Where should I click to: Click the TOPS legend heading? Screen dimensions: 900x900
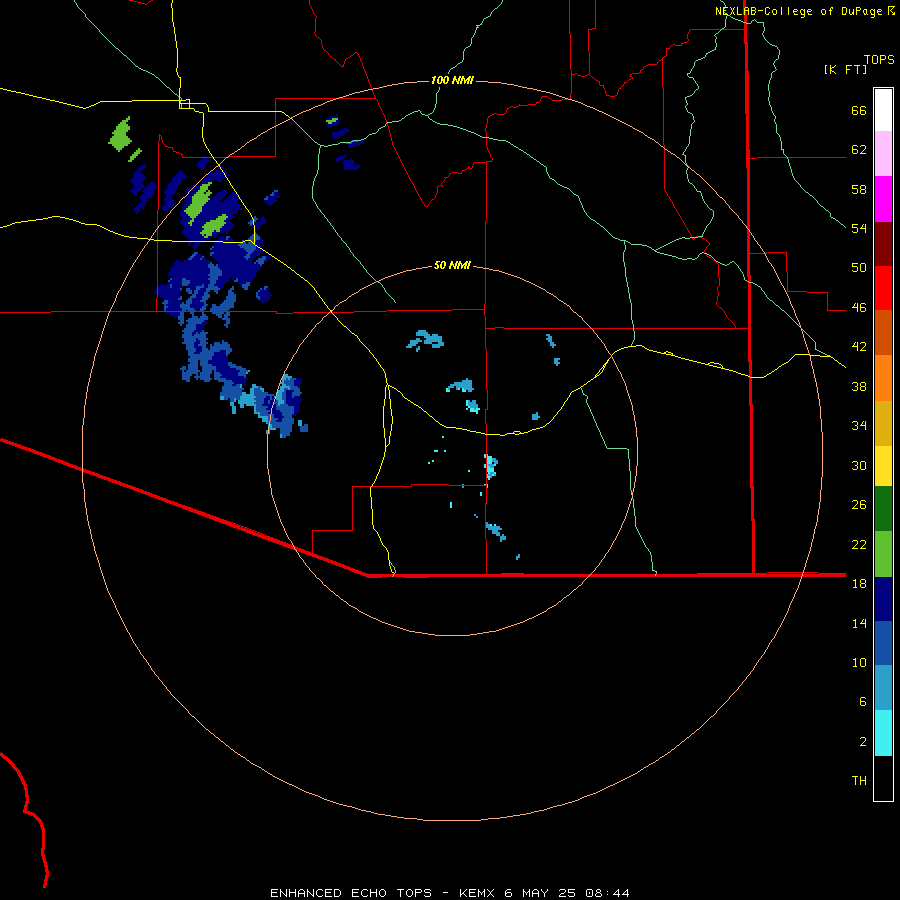tap(879, 60)
